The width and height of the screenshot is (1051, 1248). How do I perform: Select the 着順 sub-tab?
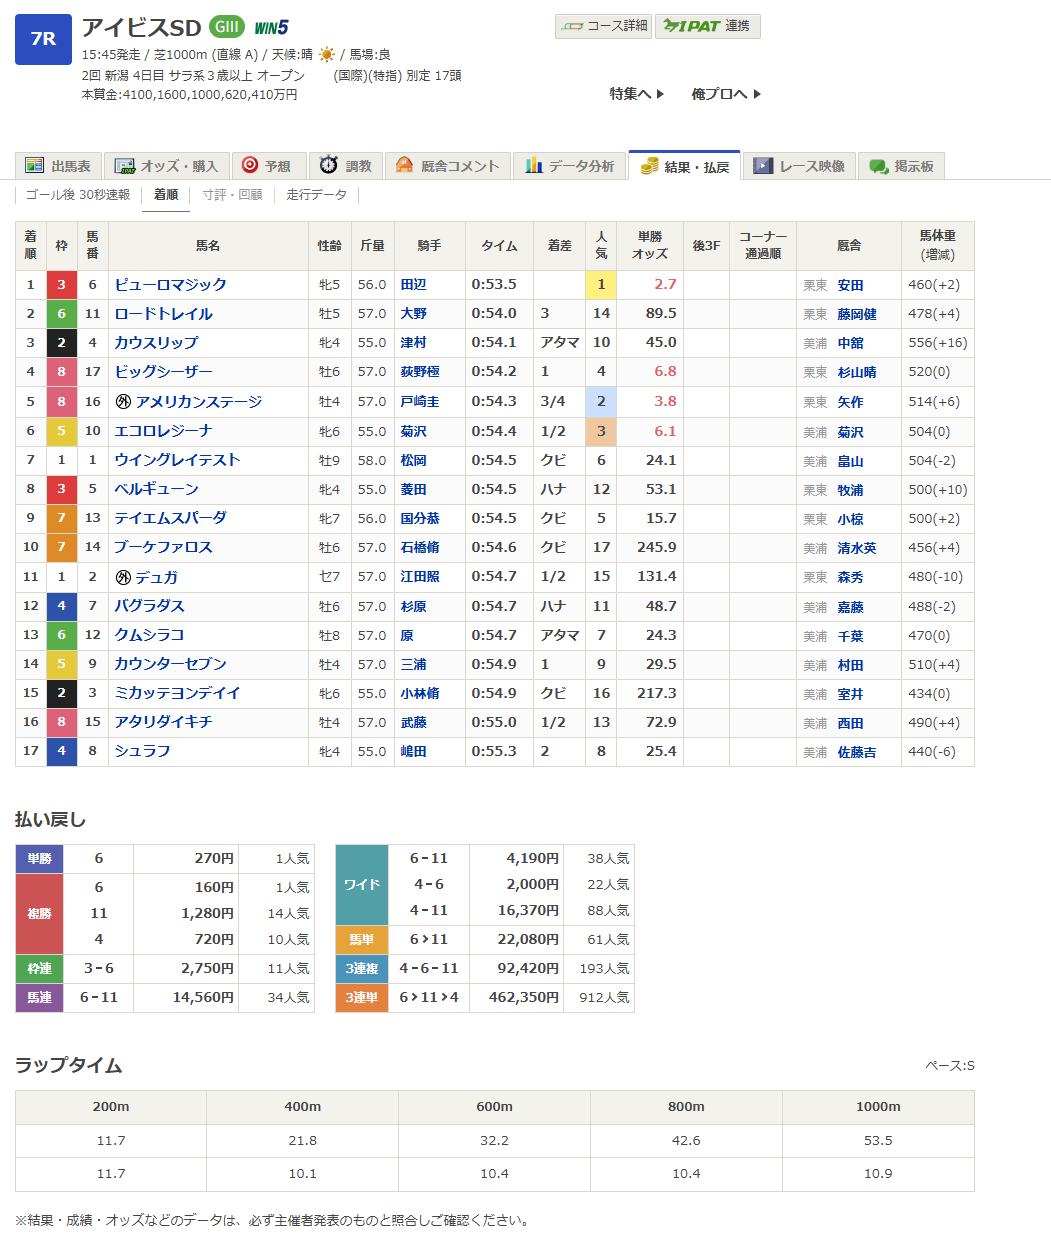click(x=166, y=195)
